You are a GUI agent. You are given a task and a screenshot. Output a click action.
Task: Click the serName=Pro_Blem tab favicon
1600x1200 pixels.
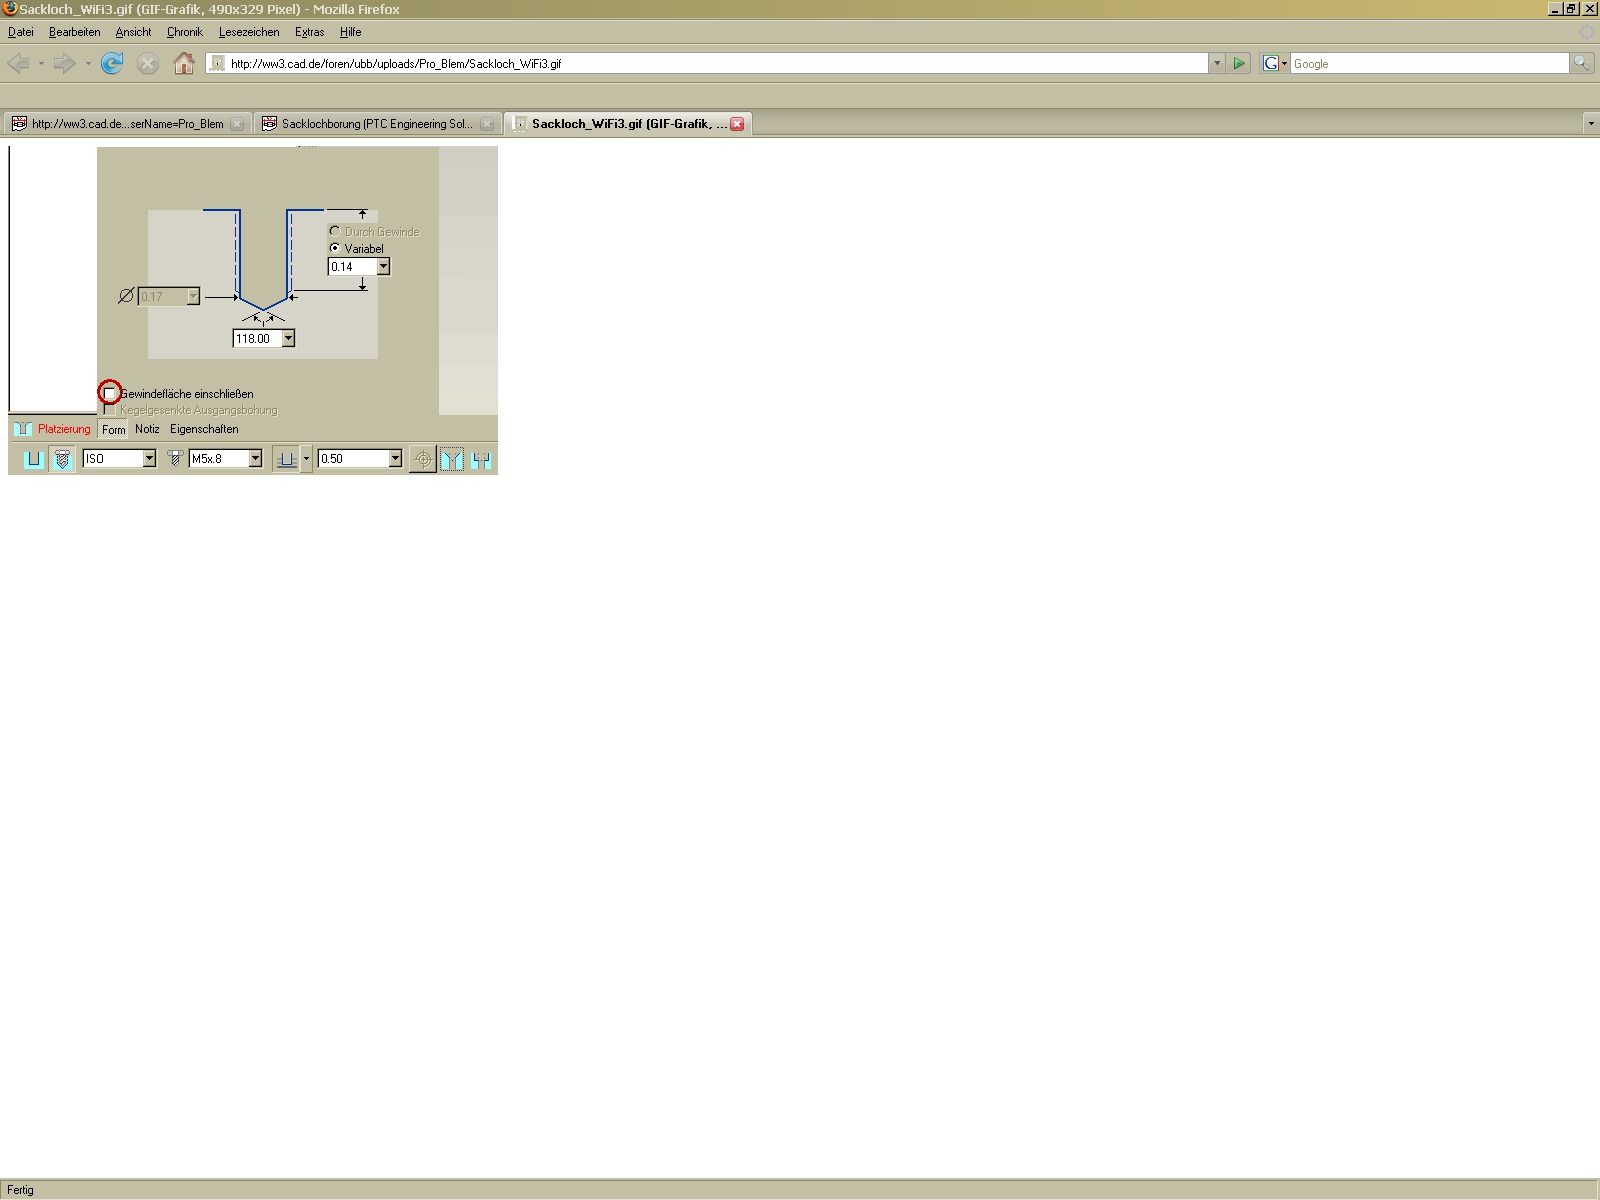pyautogui.click(x=19, y=124)
